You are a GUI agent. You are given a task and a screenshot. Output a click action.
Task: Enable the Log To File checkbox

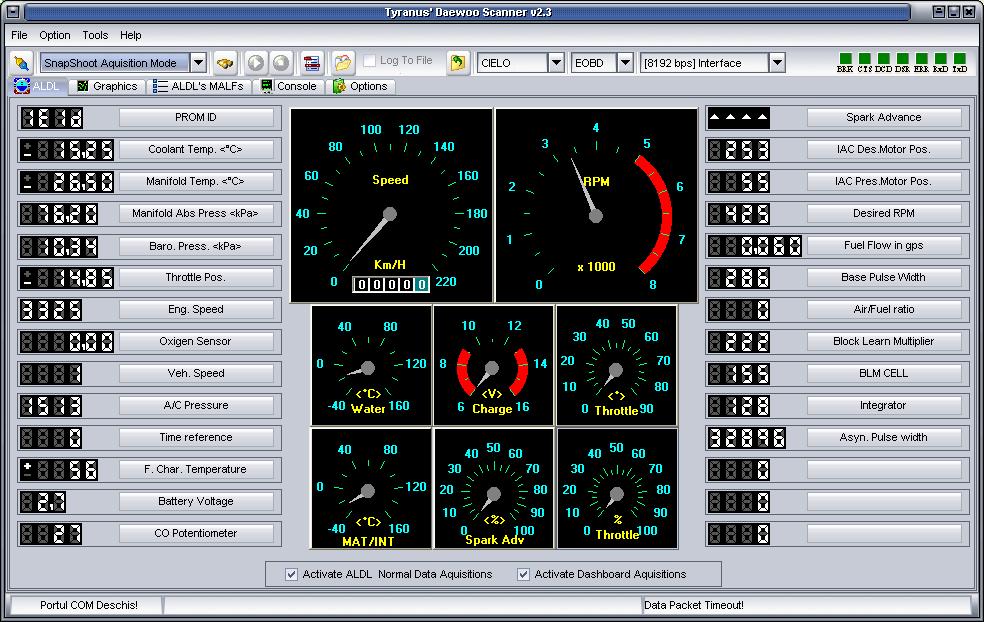(371, 61)
